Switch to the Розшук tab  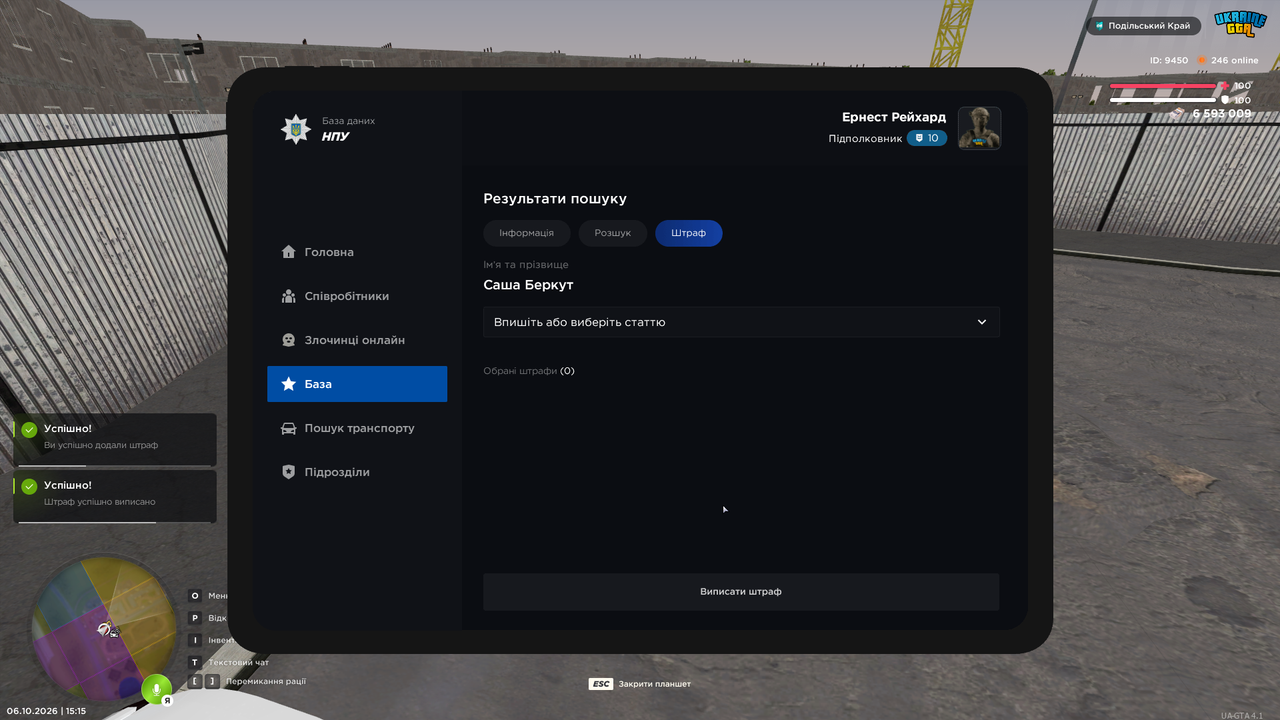pos(613,233)
